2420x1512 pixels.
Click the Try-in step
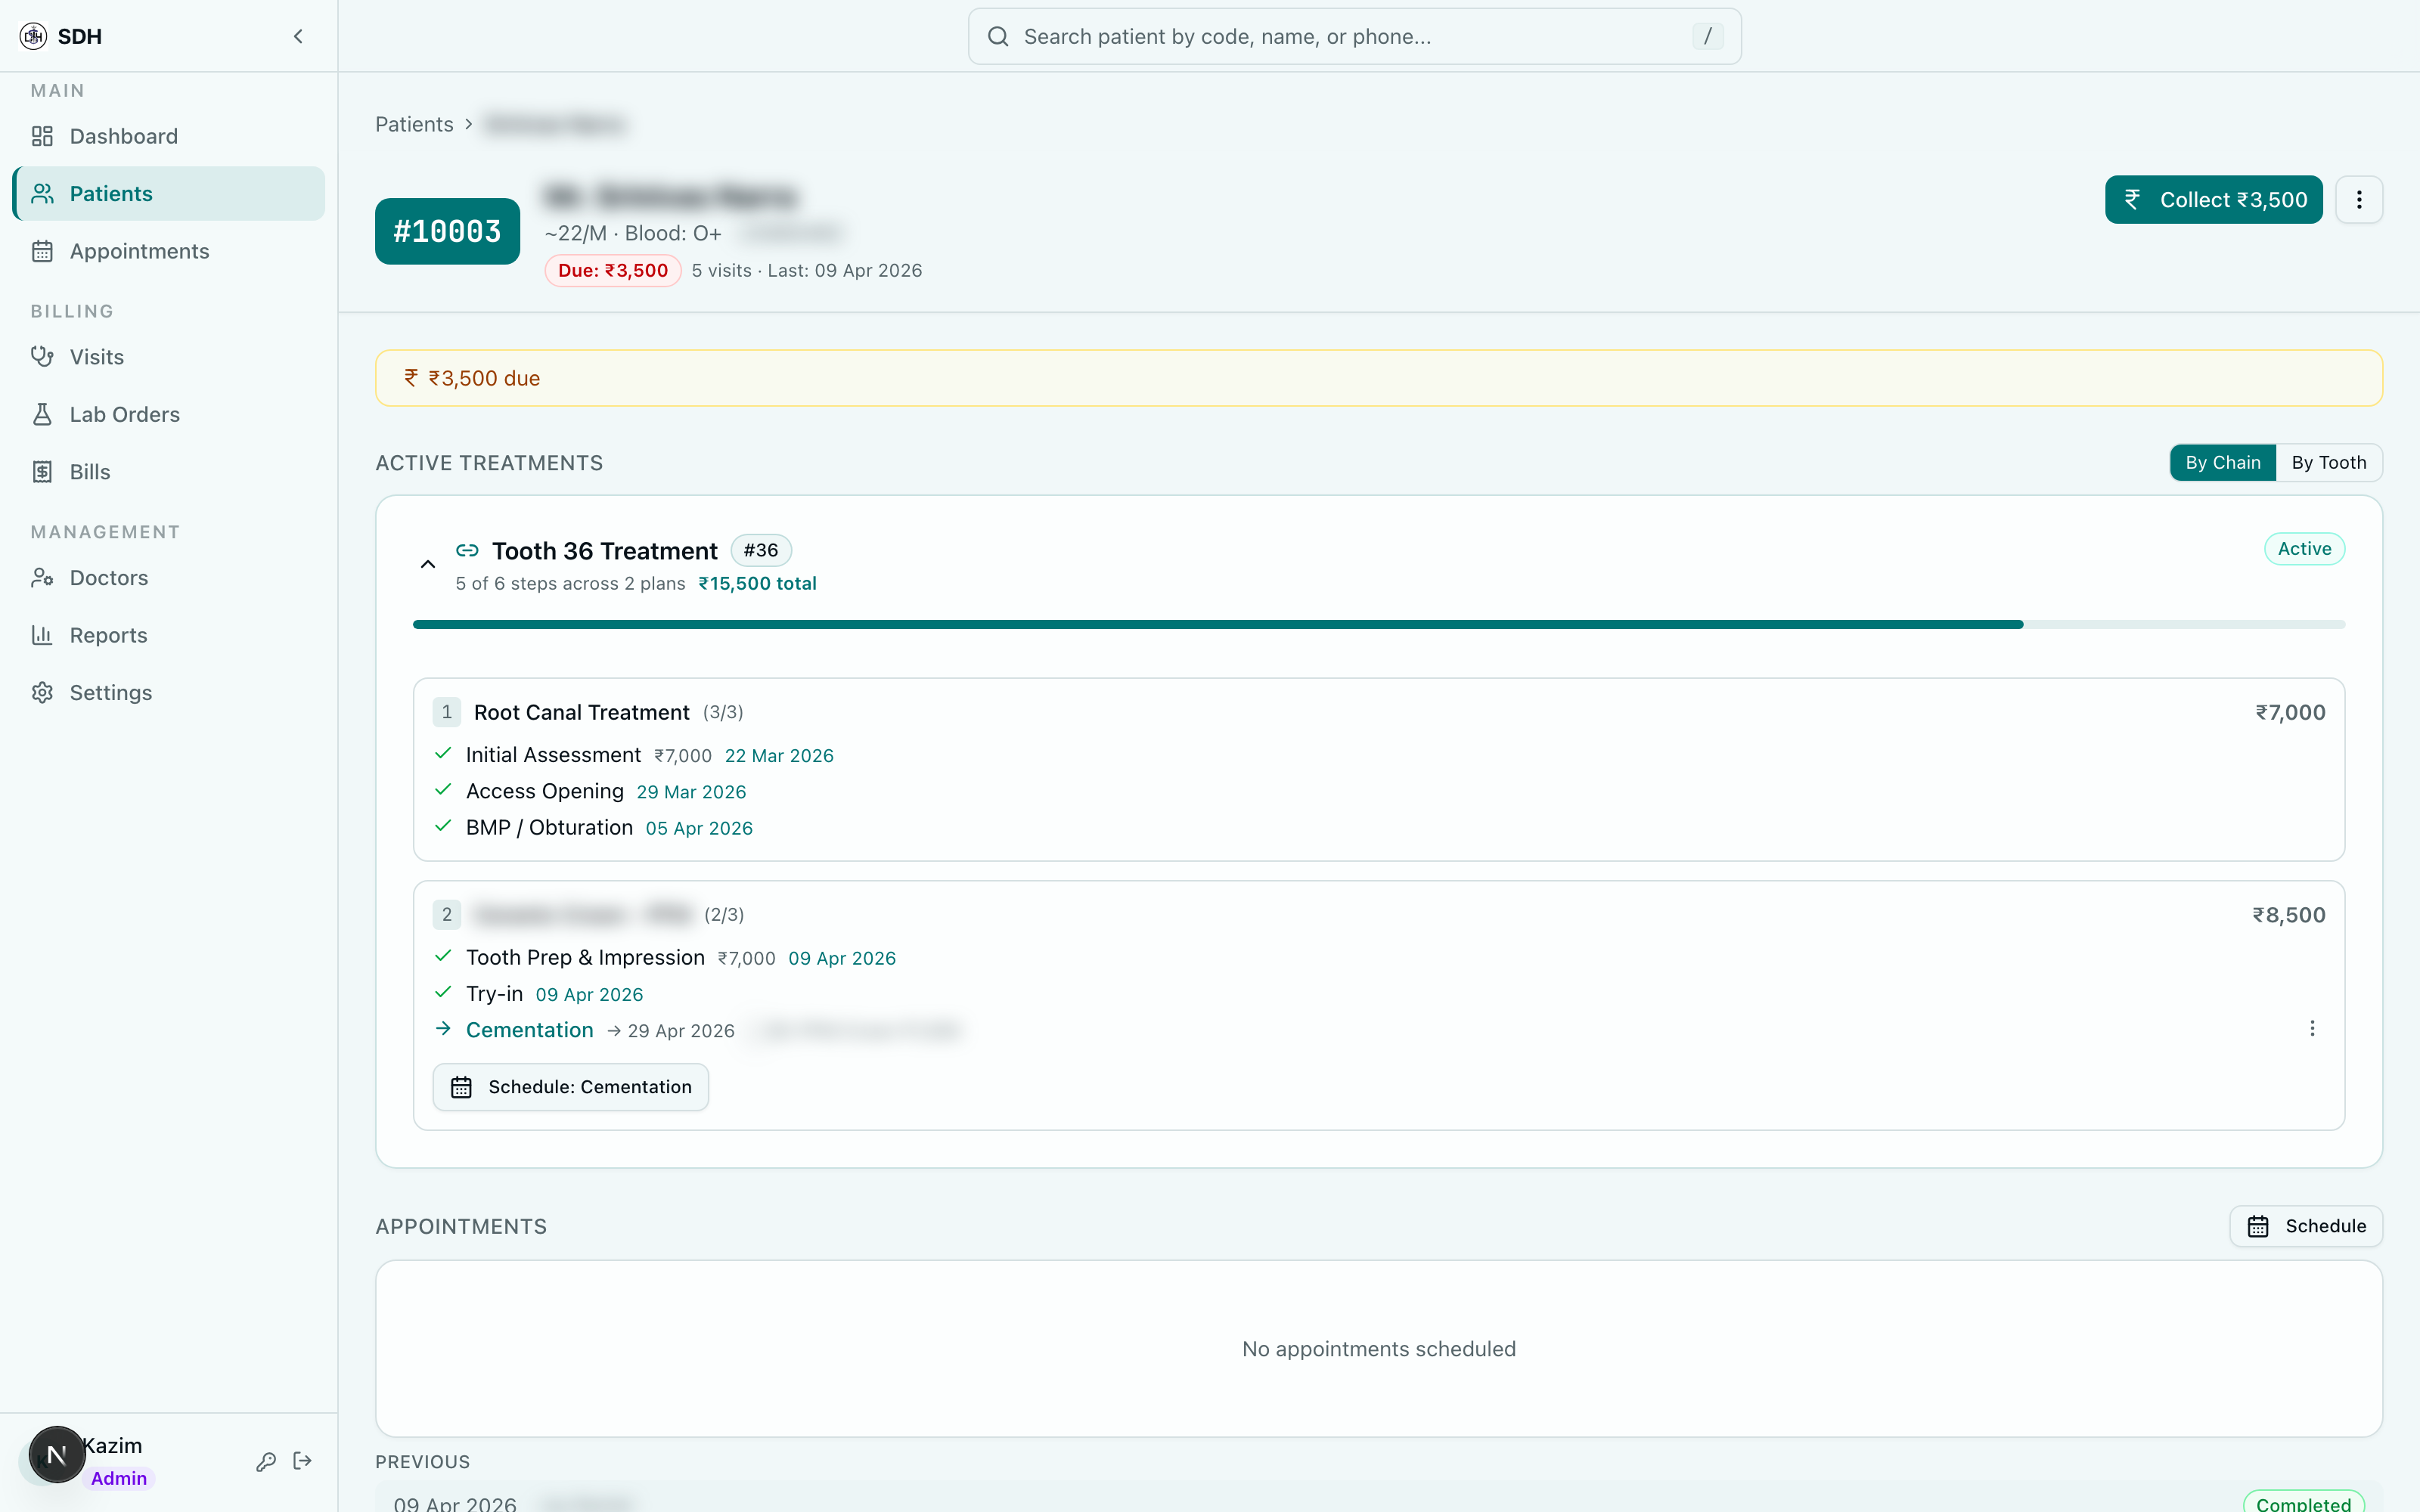tap(494, 994)
